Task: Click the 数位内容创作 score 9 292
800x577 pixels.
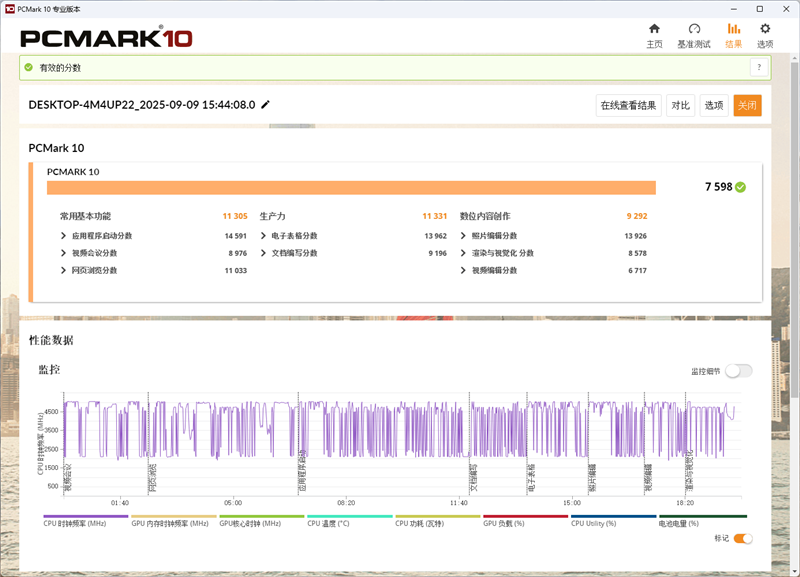Action: (x=637, y=216)
